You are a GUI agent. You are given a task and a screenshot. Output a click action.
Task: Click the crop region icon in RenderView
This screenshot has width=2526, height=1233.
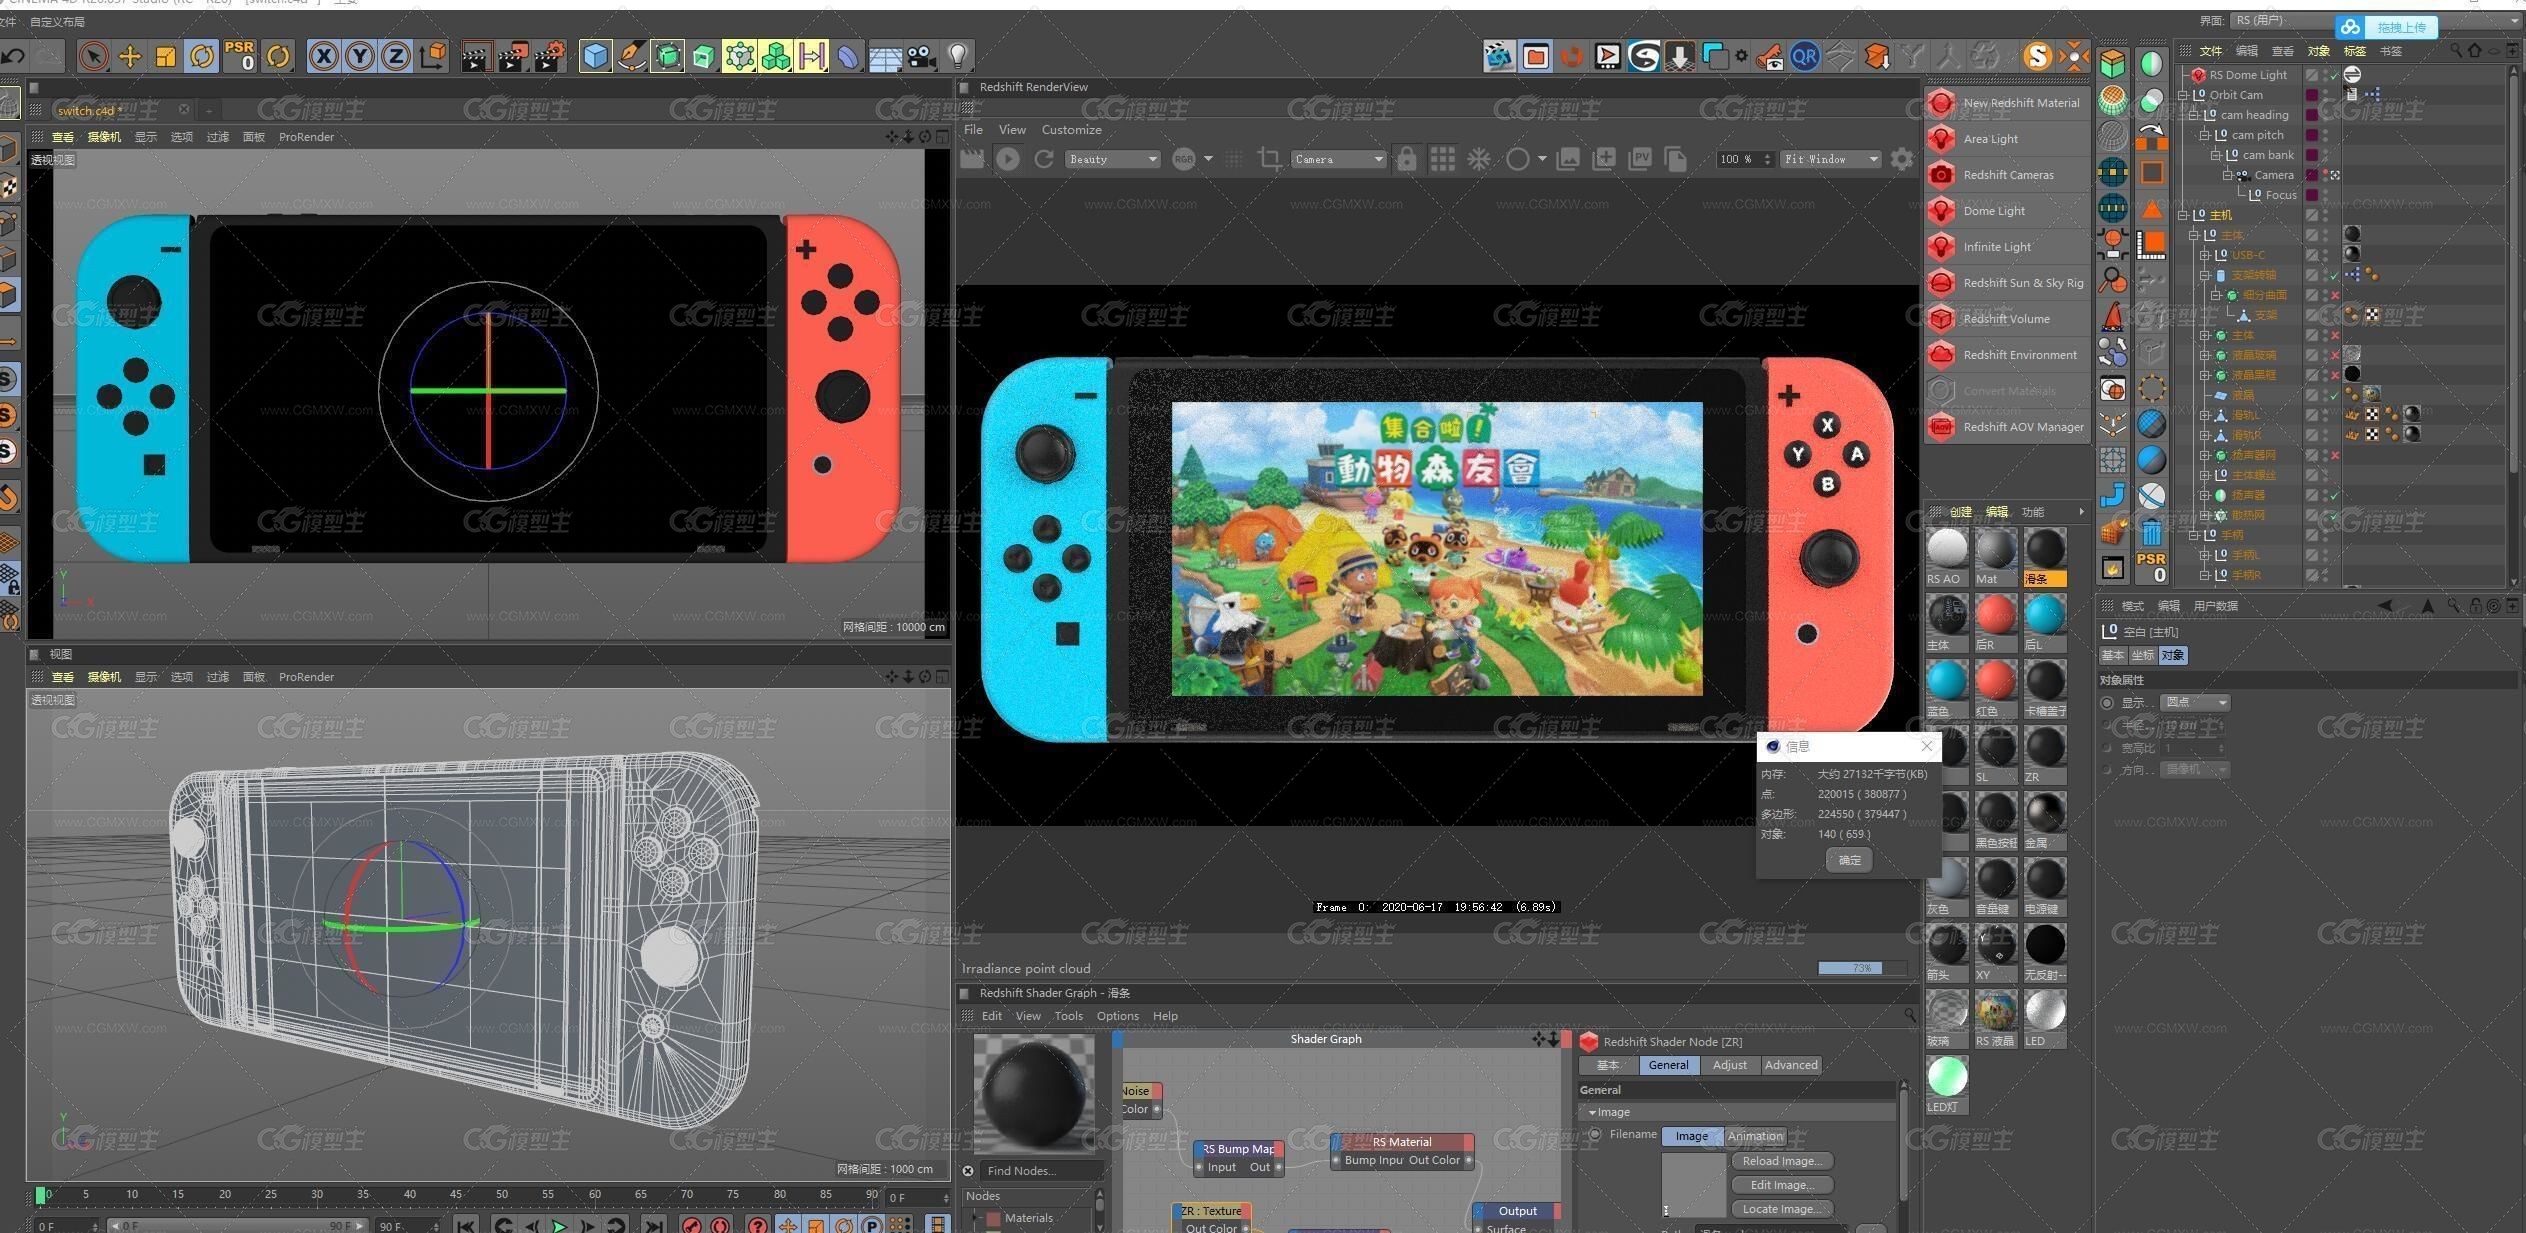point(1270,159)
